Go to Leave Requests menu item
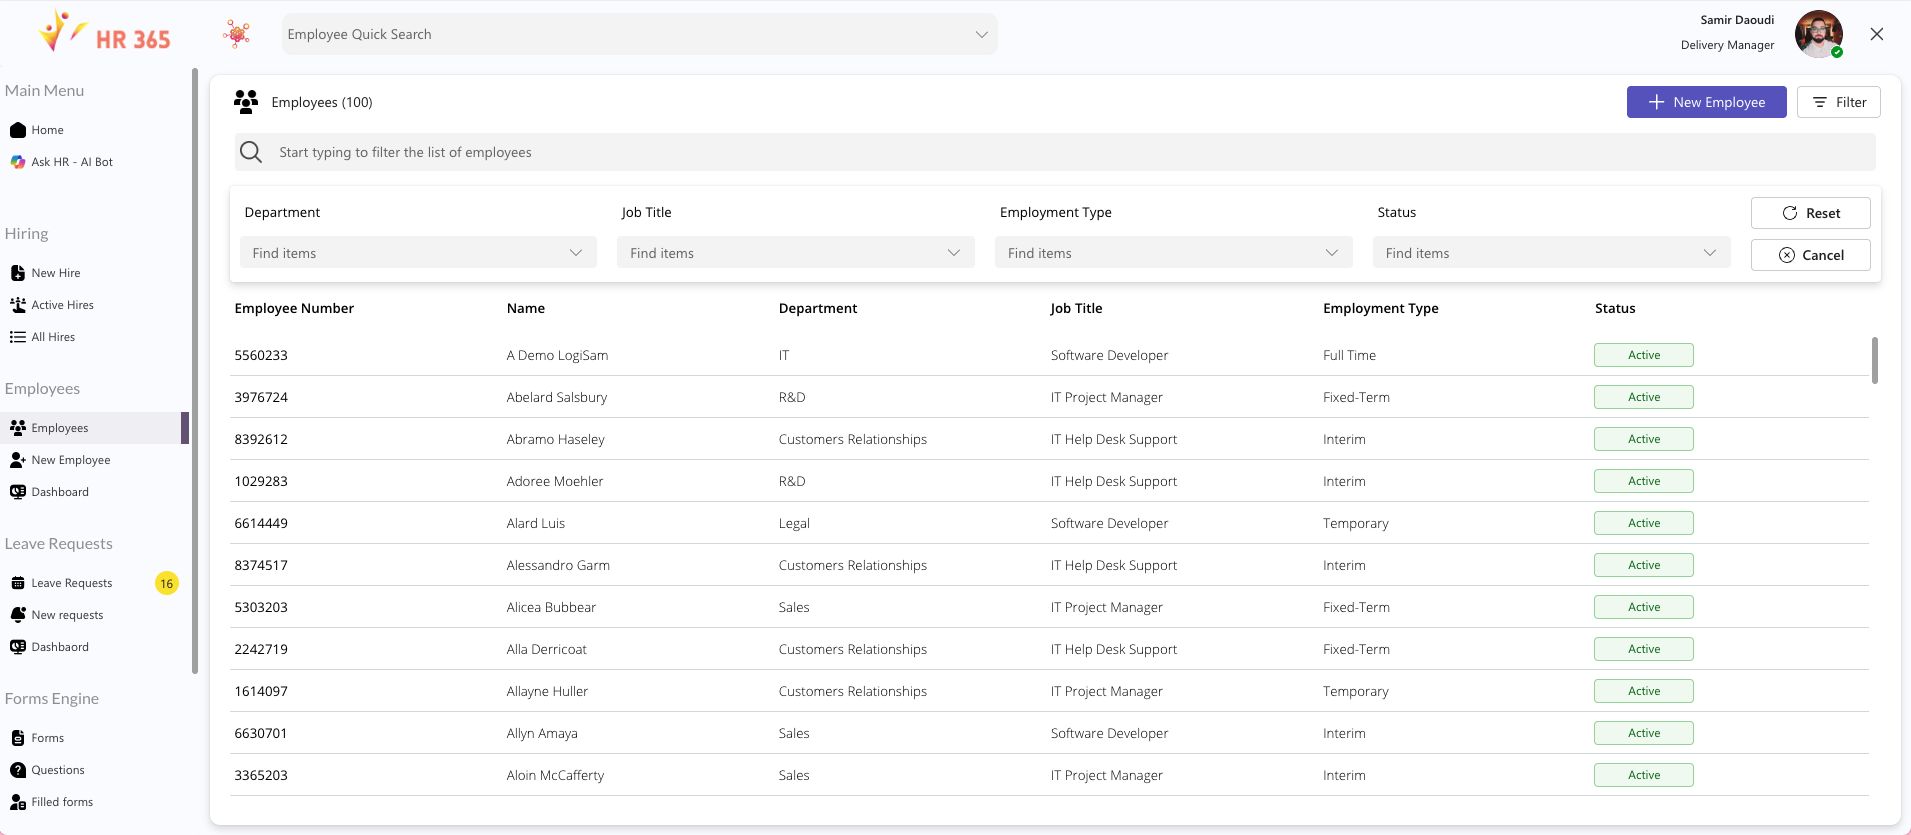The image size is (1911, 835). pos(72,583)
